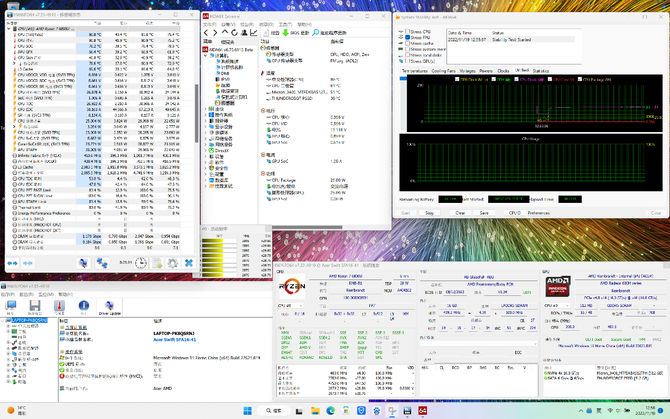Switch to the Temperatures tab
This screenshot has width=670, height=419.
click(x=414, y=71)
